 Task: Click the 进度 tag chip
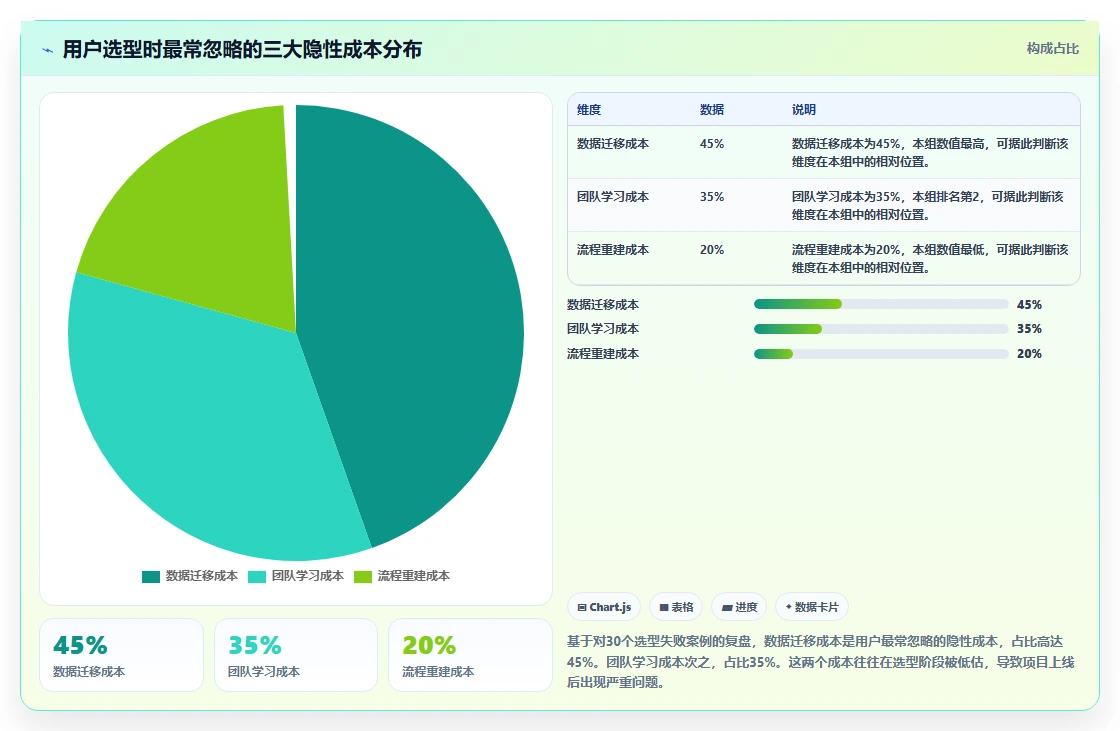[739, 607]
